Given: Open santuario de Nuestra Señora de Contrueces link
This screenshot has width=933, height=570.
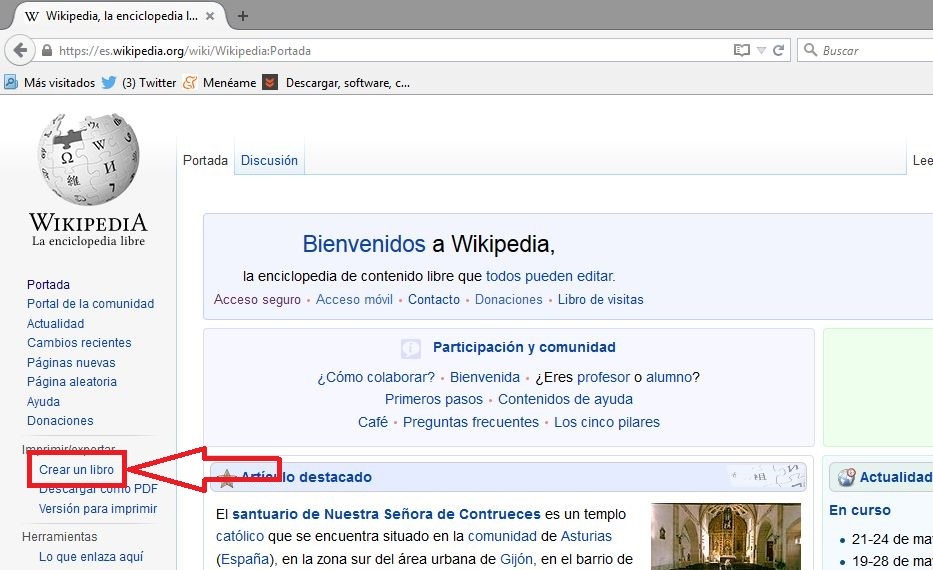Looking at the screenshot, I should (x=386, y=514).
